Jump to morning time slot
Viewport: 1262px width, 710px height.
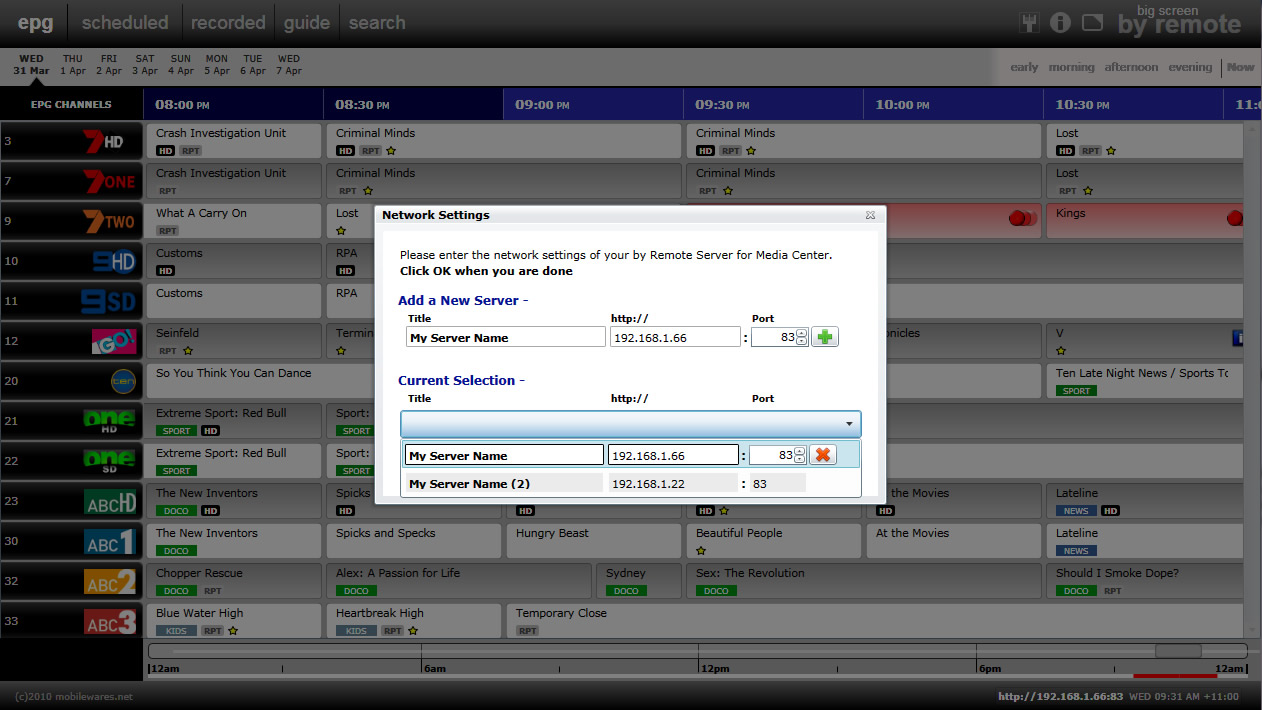point(1071,67)
